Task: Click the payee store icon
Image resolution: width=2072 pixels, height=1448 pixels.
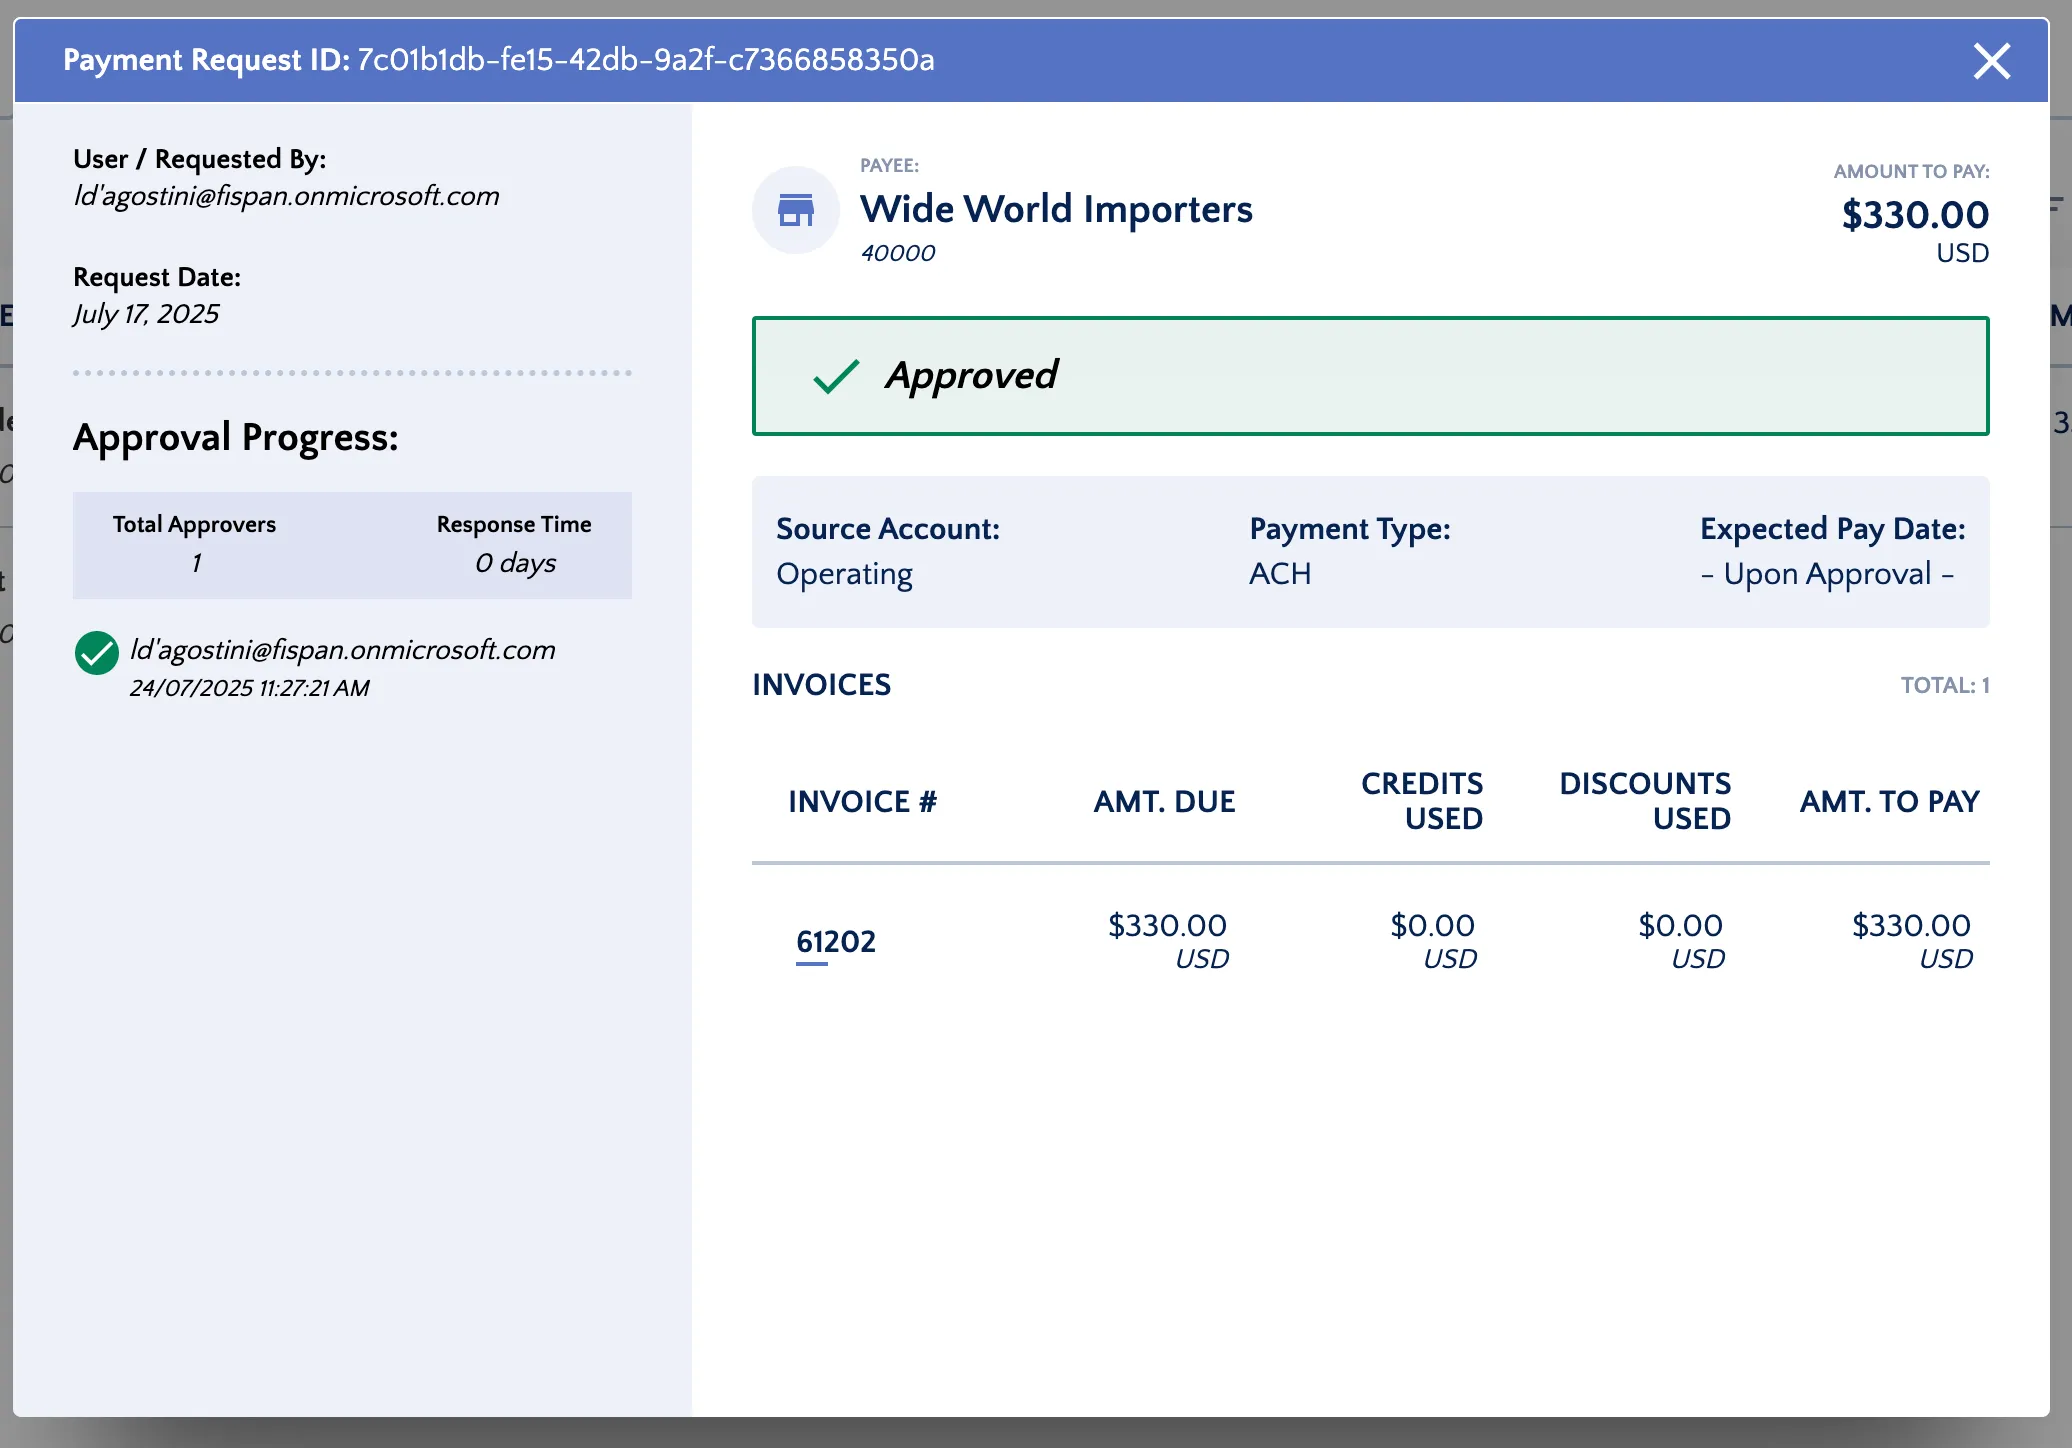Action: pyautogui.click(x=796, y=210)
